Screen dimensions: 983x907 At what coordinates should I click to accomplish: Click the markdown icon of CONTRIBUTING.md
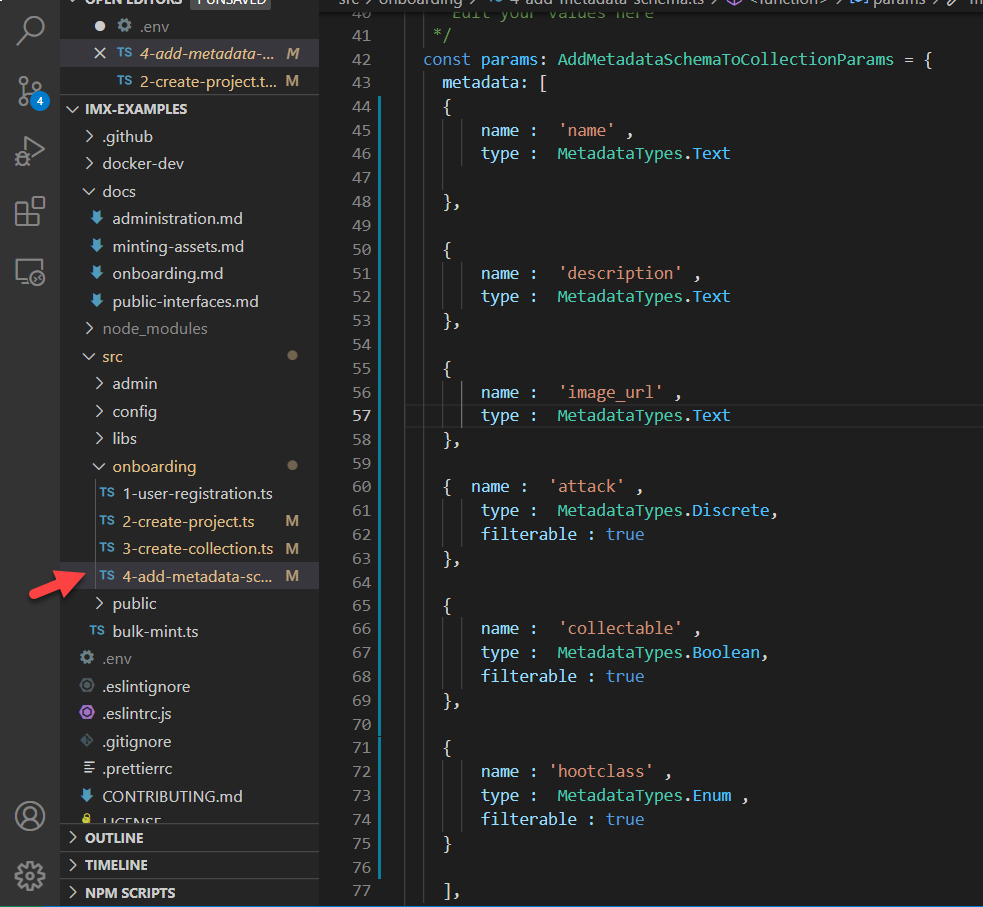tap(87, 795)
